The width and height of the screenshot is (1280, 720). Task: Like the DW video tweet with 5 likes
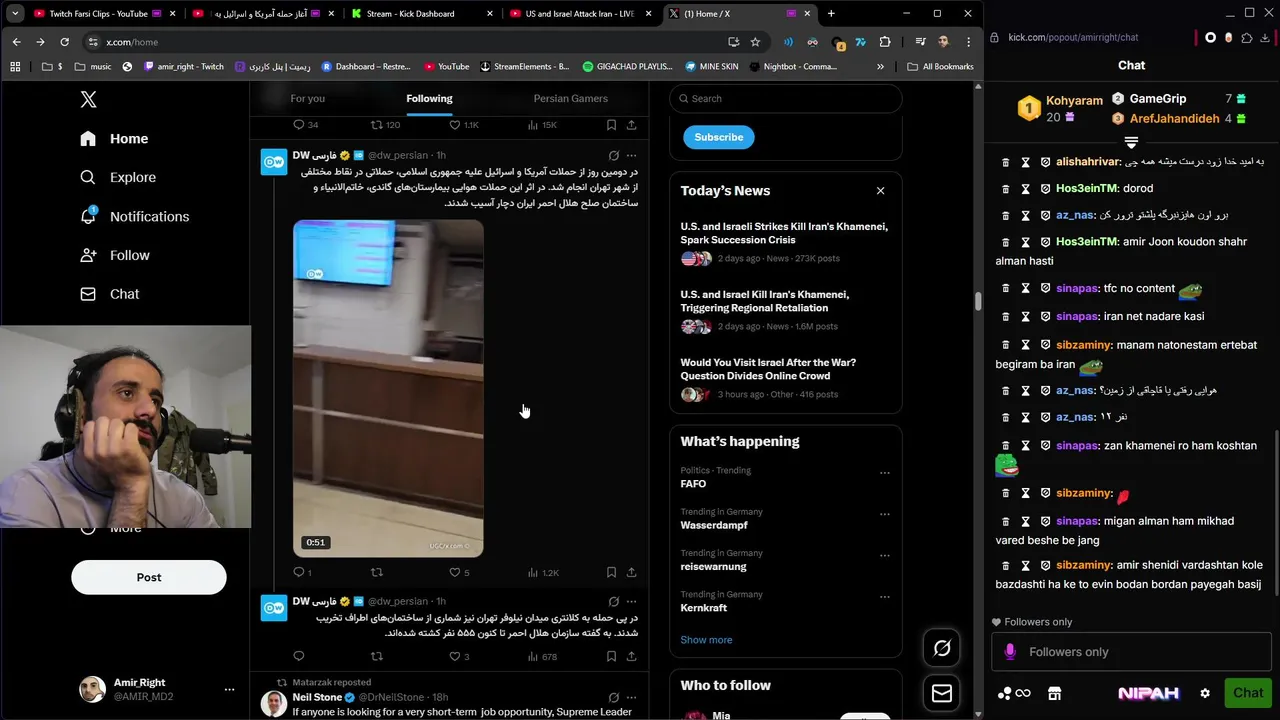pyautogui.click(x=459, y=573)
